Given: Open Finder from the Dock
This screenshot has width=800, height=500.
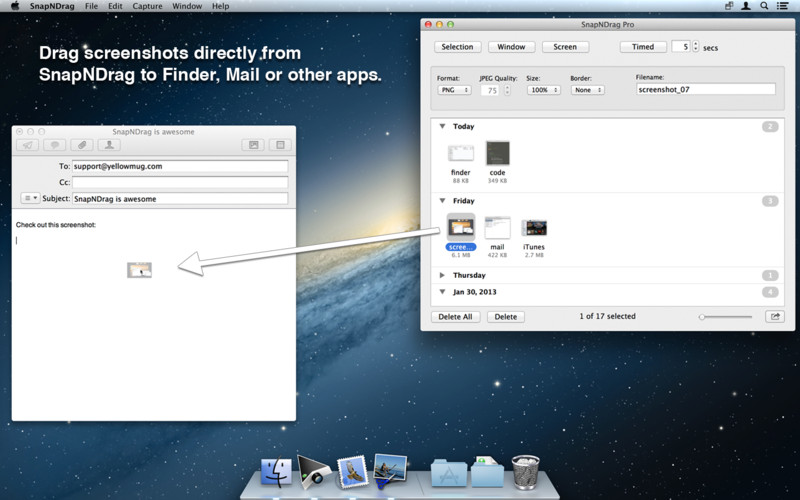Looking at the screenshot, I should pos(276,472).
